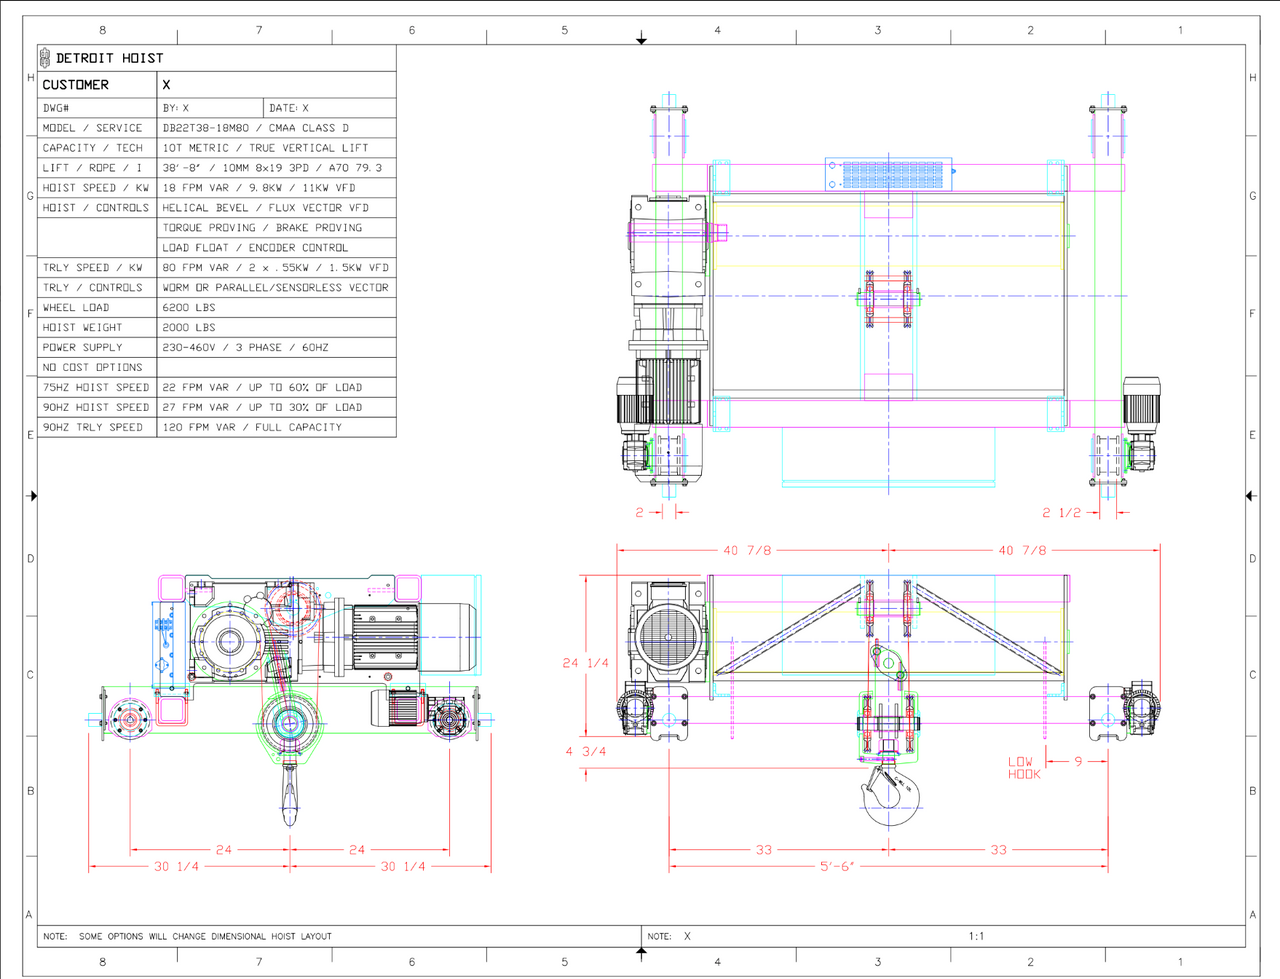Click the HOIST / CONTROLS label

[x=95, y=208]
